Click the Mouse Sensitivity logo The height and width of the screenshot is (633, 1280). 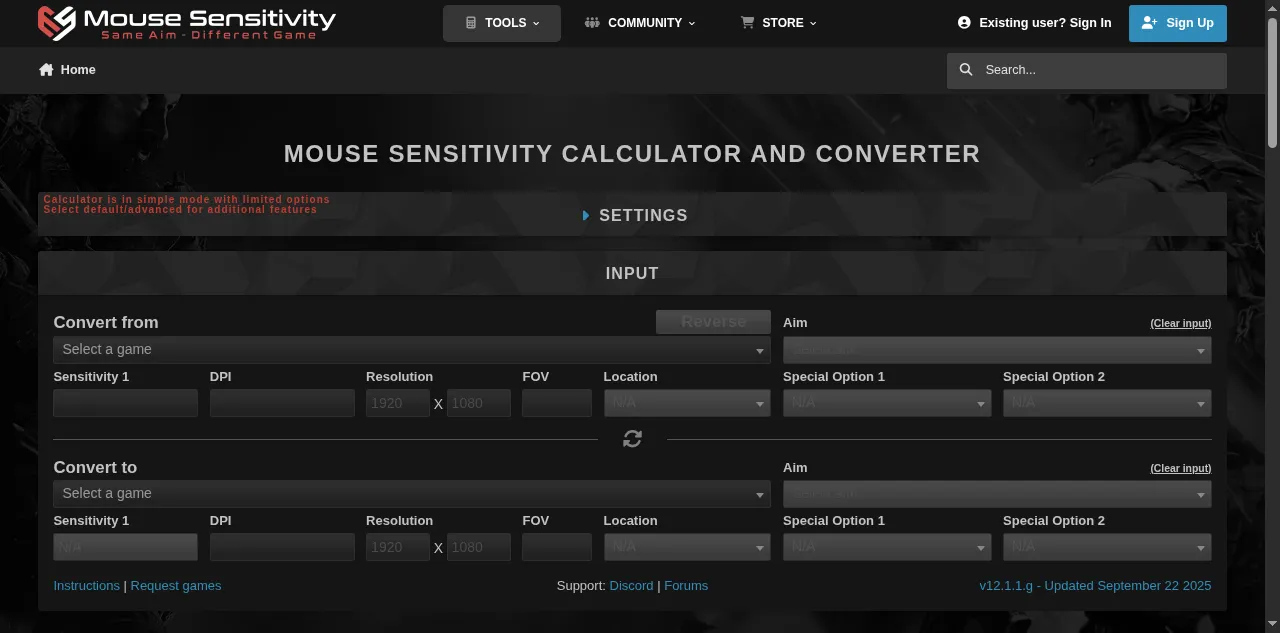click(x=186, y=23)
